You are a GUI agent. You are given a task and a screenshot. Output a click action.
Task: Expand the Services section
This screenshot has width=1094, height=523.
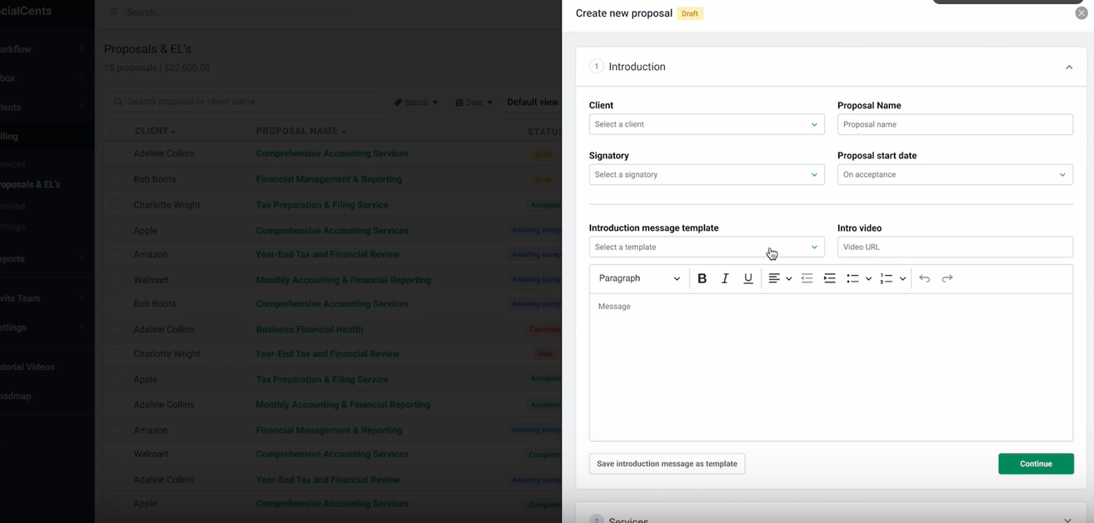click(1069, 520)
